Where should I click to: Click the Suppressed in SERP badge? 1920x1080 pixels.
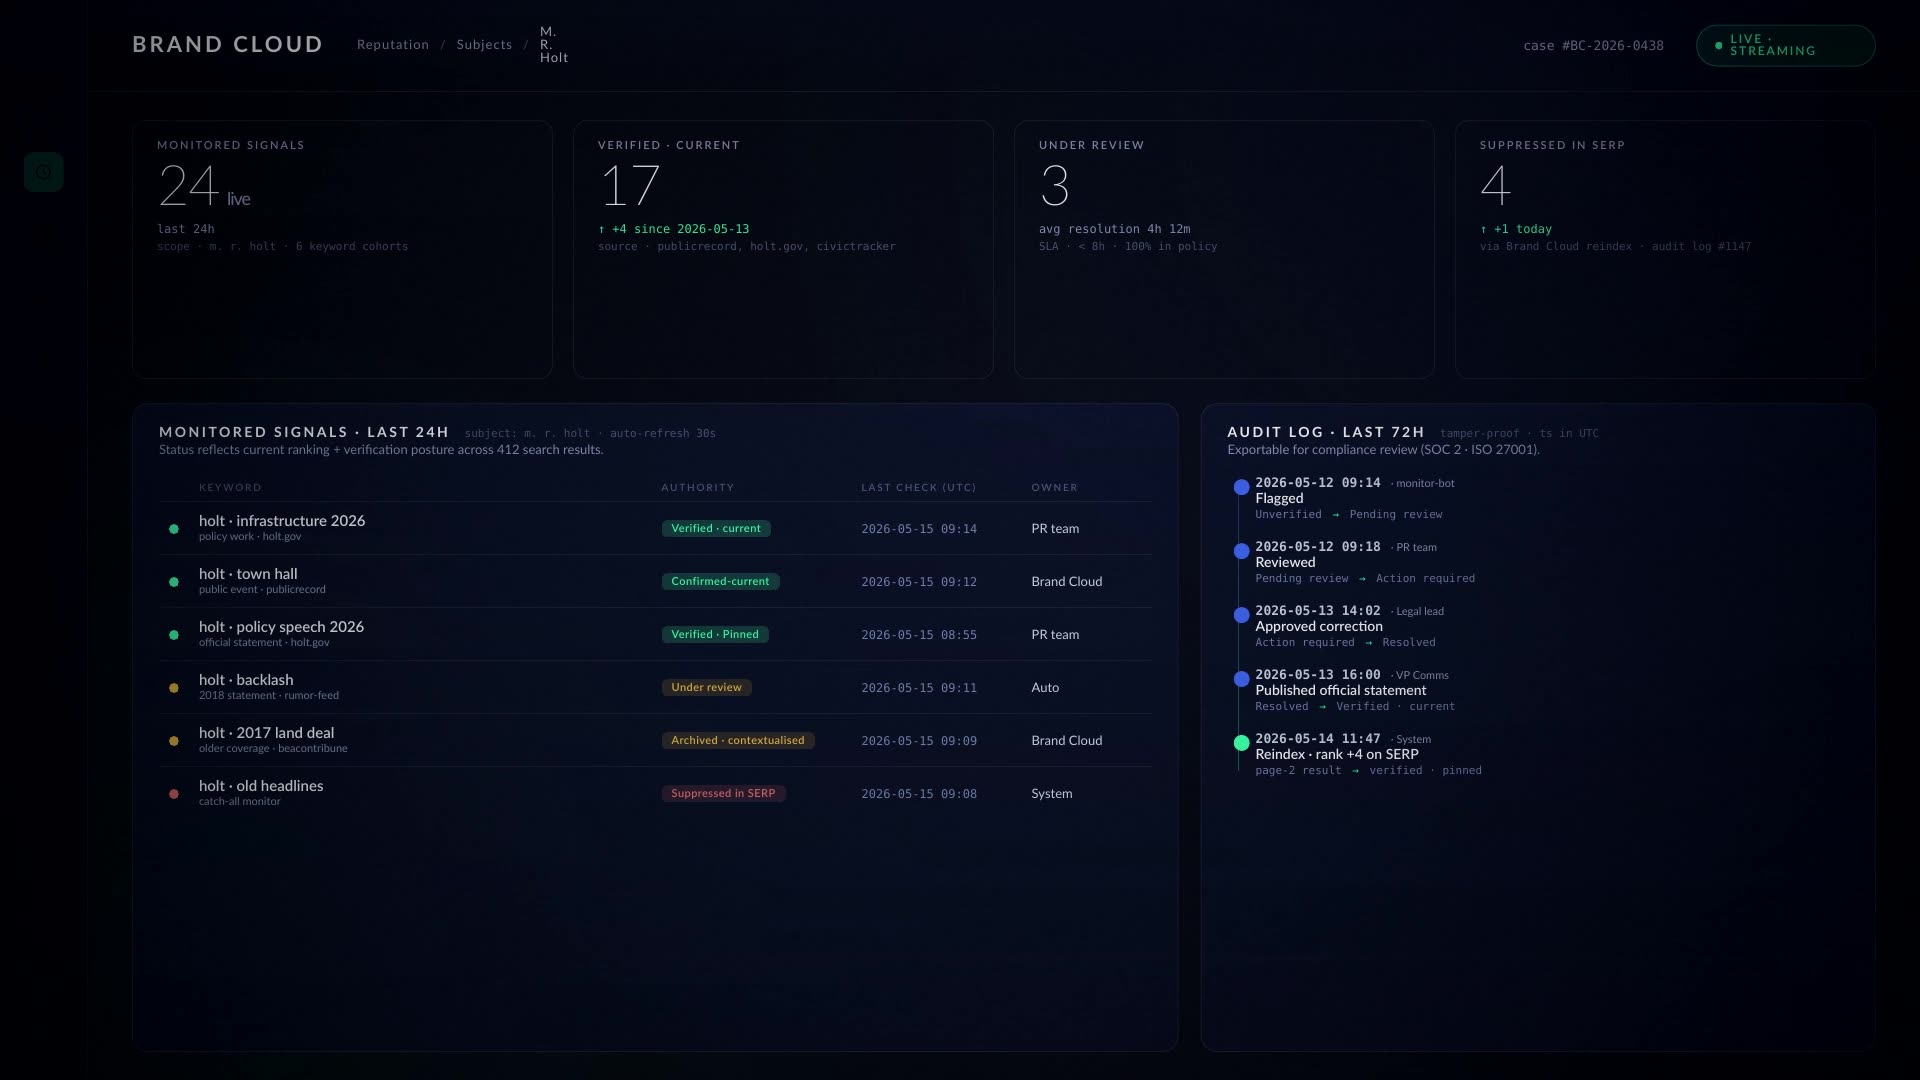[x=723, y=794]
